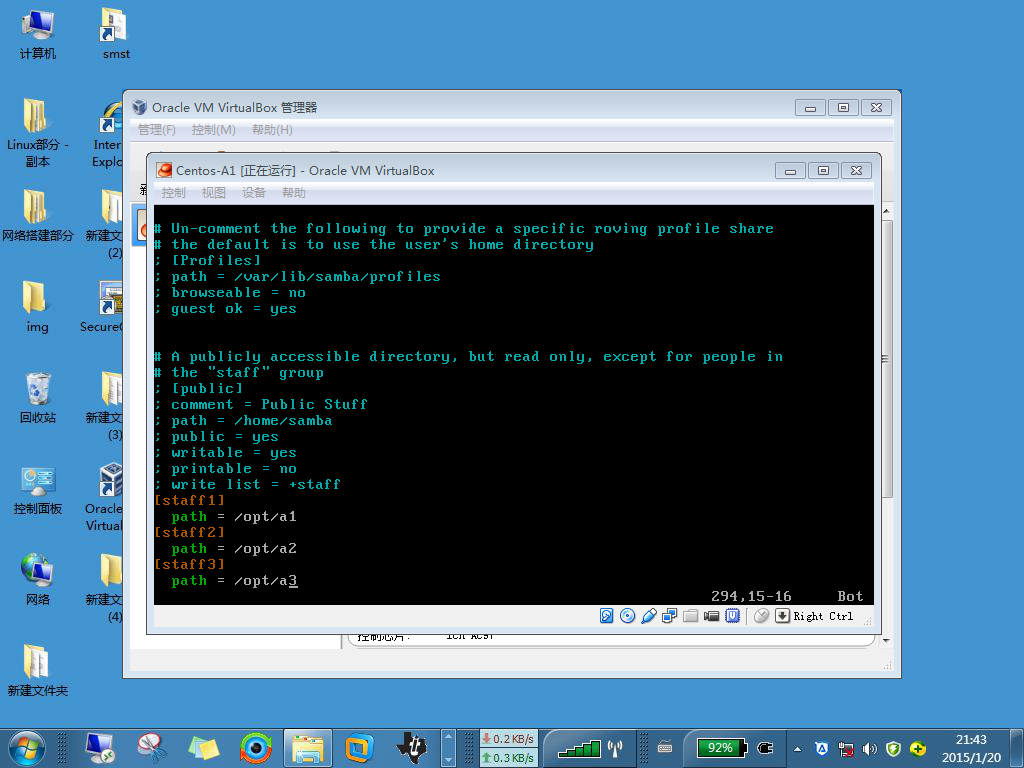Open the 帮助 menu in the Centos-A1 window
The image size is (1024, 768).
coord(293,193)
